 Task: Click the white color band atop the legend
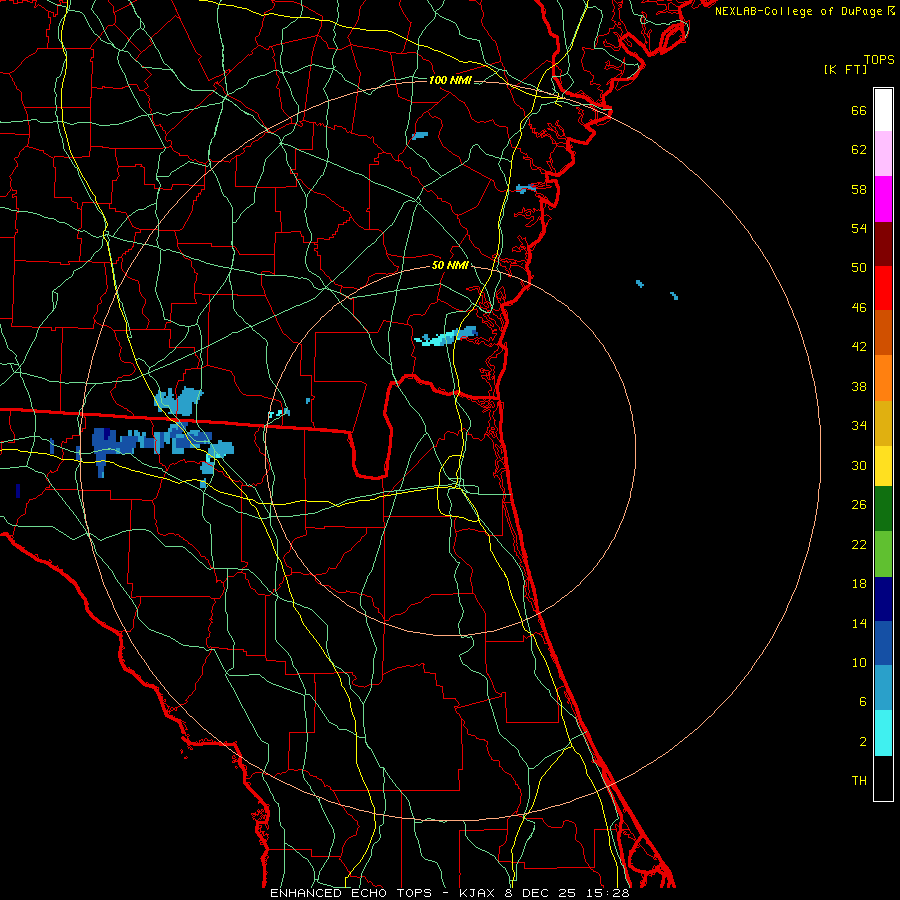[883, 110]
